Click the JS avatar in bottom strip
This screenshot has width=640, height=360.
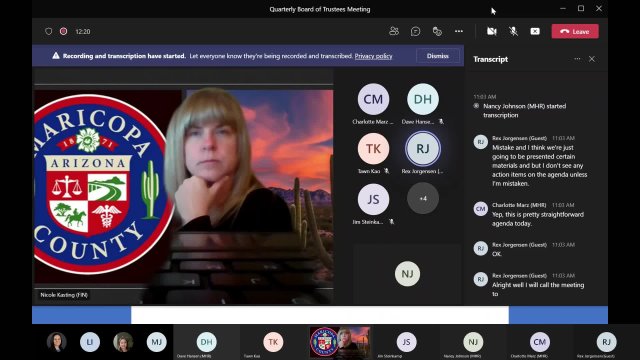coord(407,342)
